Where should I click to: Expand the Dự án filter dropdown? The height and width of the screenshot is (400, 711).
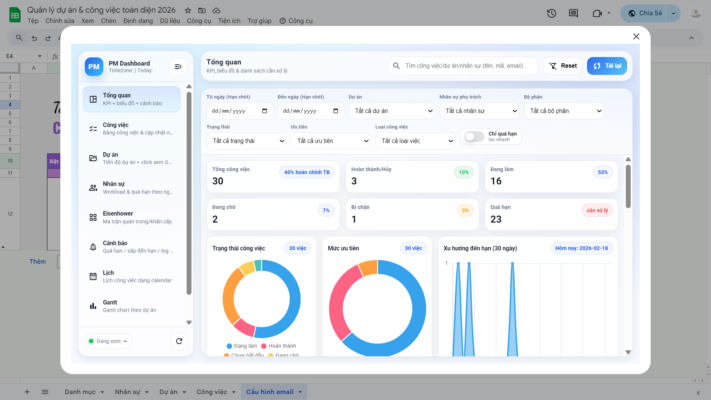(391, 111)
